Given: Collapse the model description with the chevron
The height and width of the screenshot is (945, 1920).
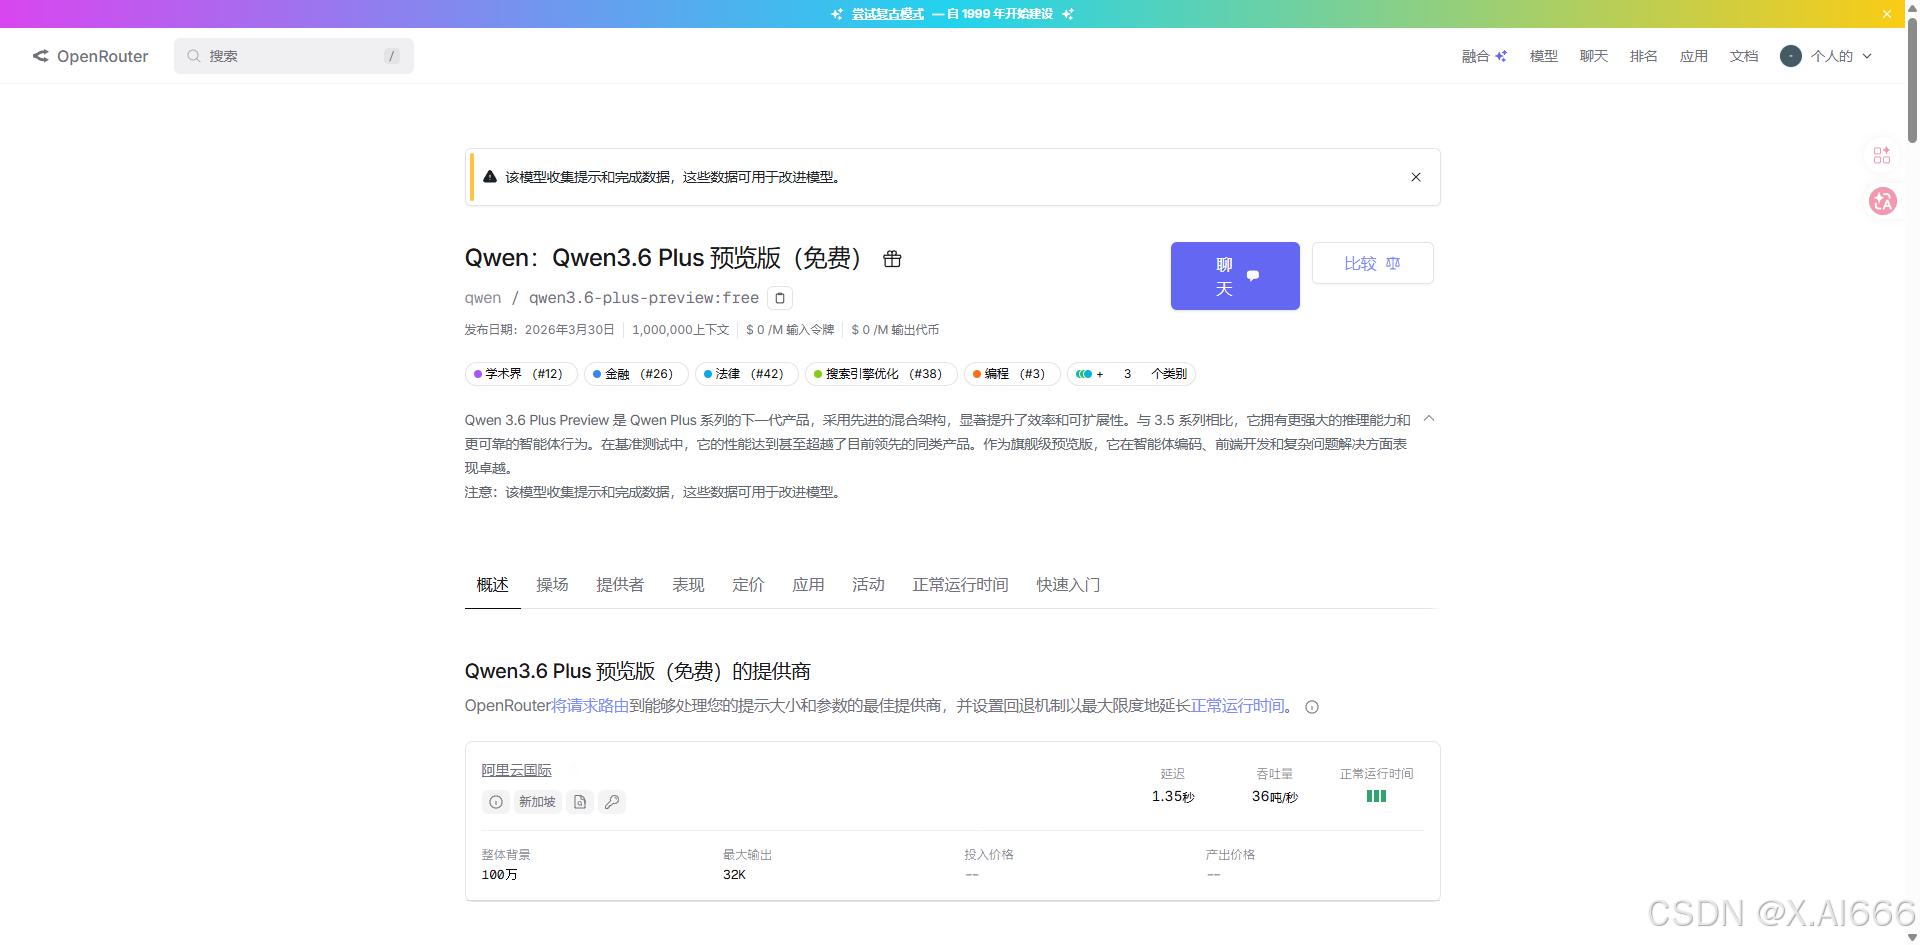Looking at the screenshot, I should coord(1428,418).
